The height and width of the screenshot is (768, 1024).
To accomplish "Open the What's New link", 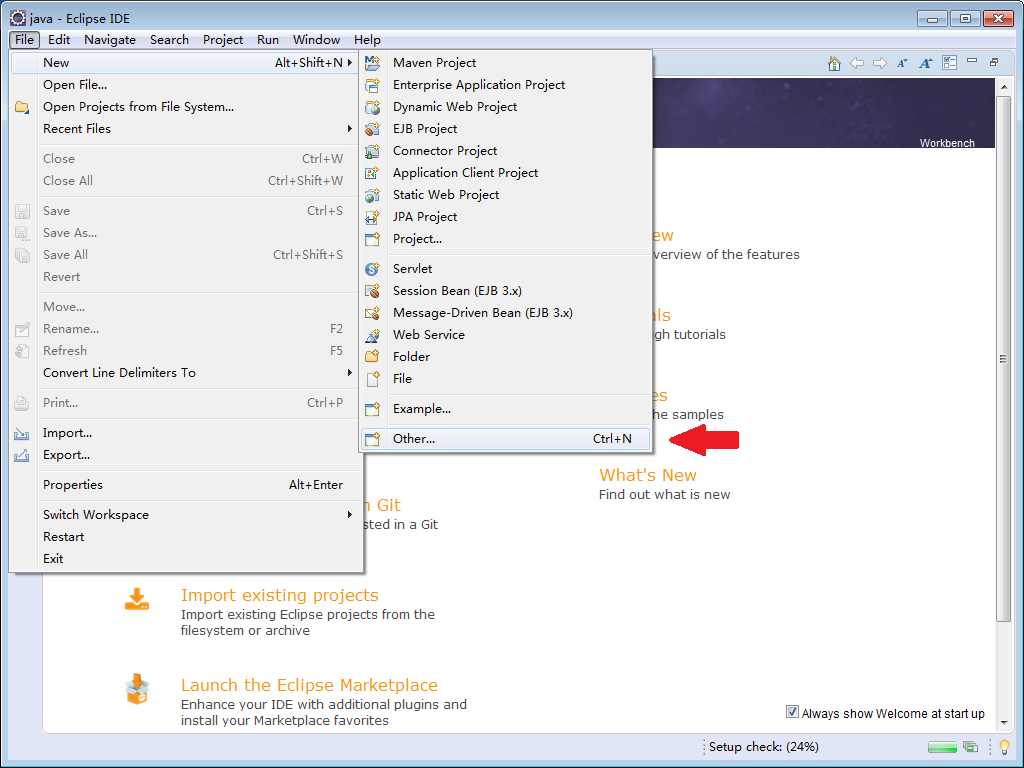I will [x=648, y=475].
